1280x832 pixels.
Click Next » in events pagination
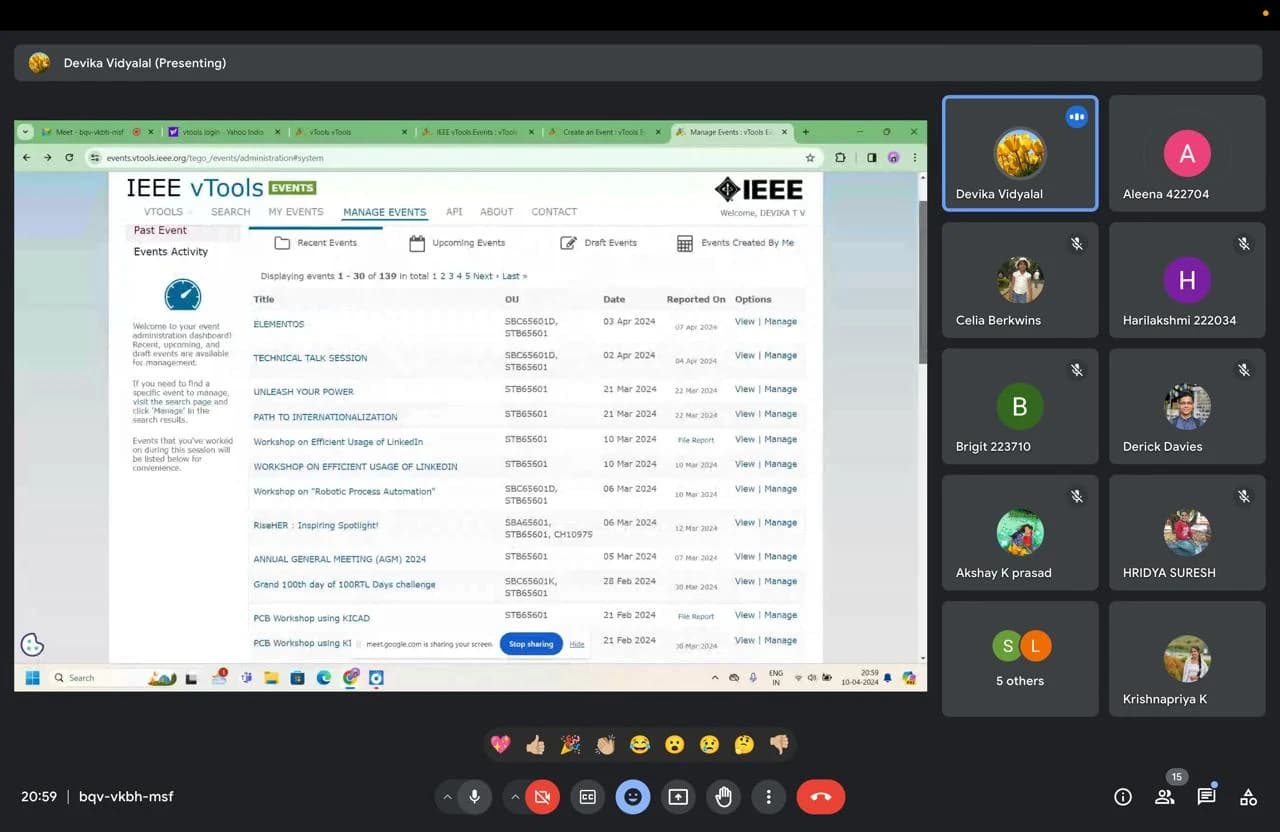485,276
